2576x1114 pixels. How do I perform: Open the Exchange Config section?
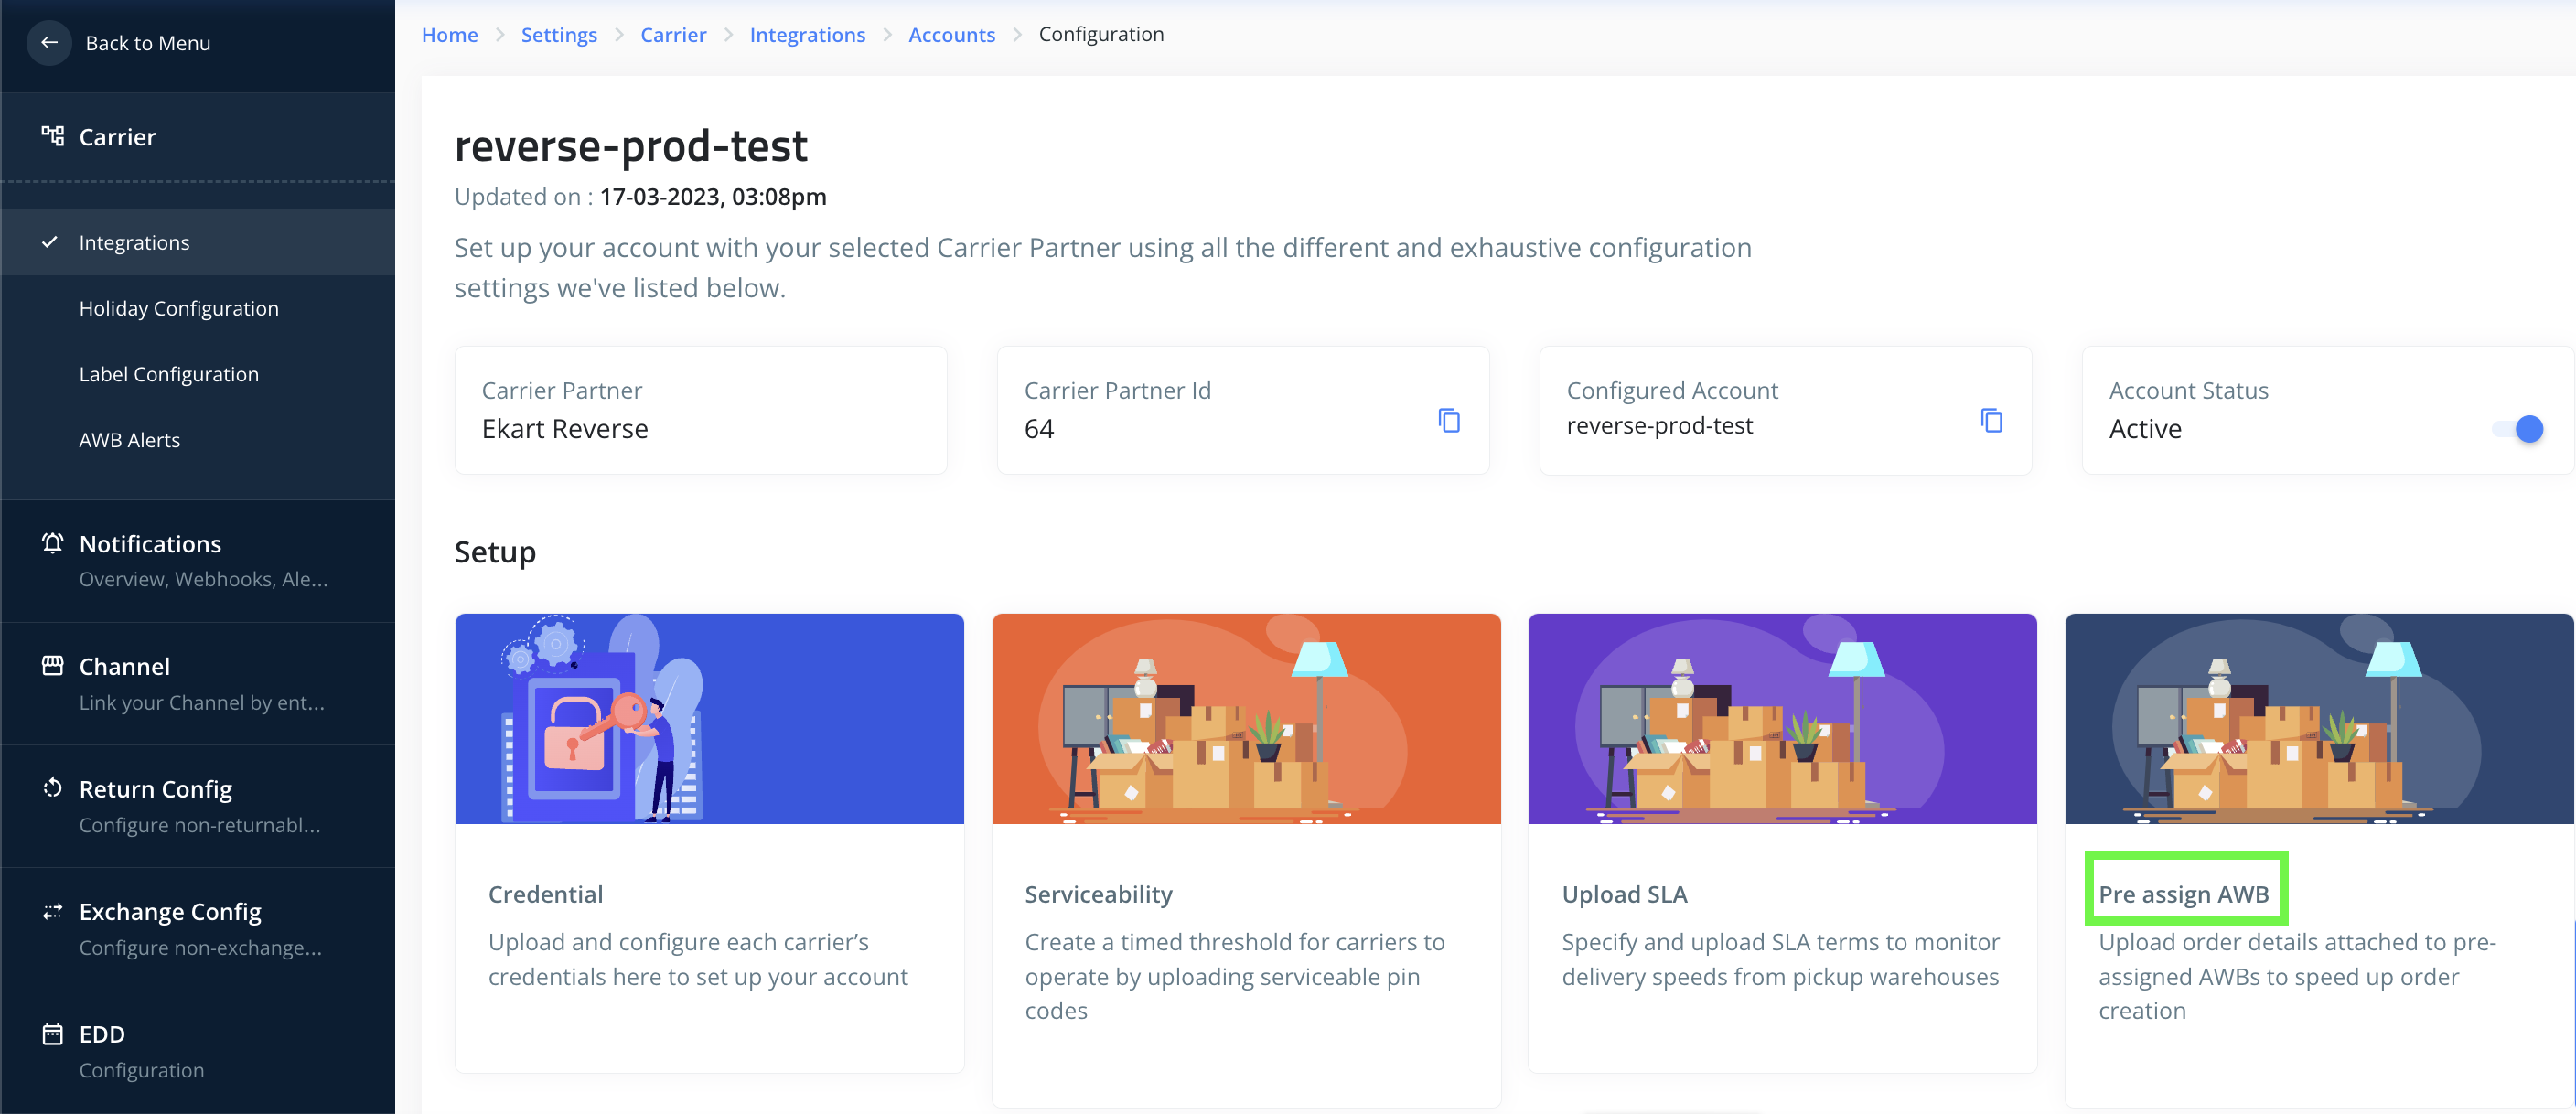pyautogui.click(x=198, y=929)
